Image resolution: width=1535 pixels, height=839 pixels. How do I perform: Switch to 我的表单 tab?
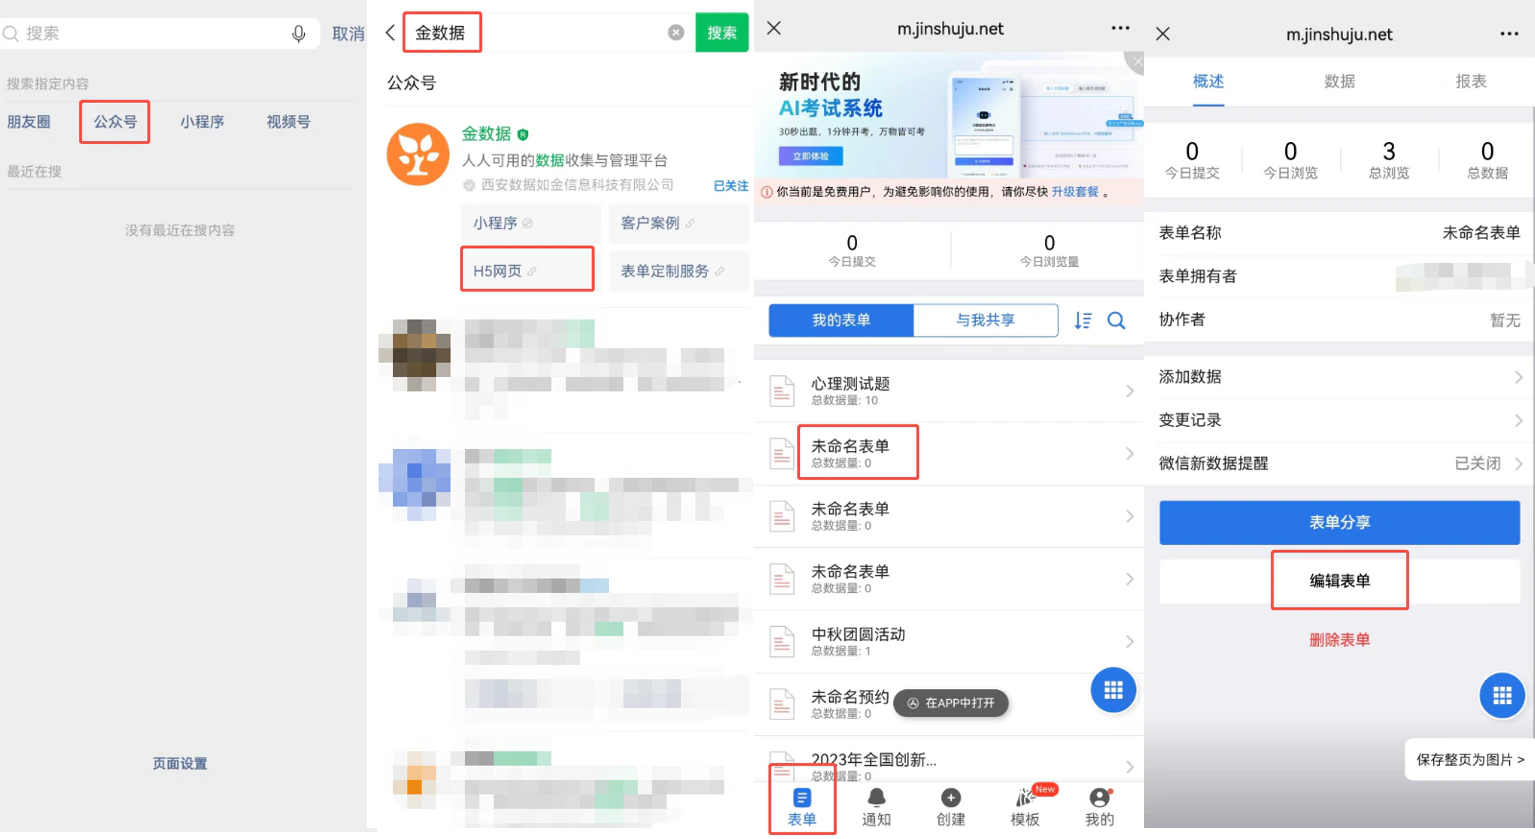click(841, 320)
